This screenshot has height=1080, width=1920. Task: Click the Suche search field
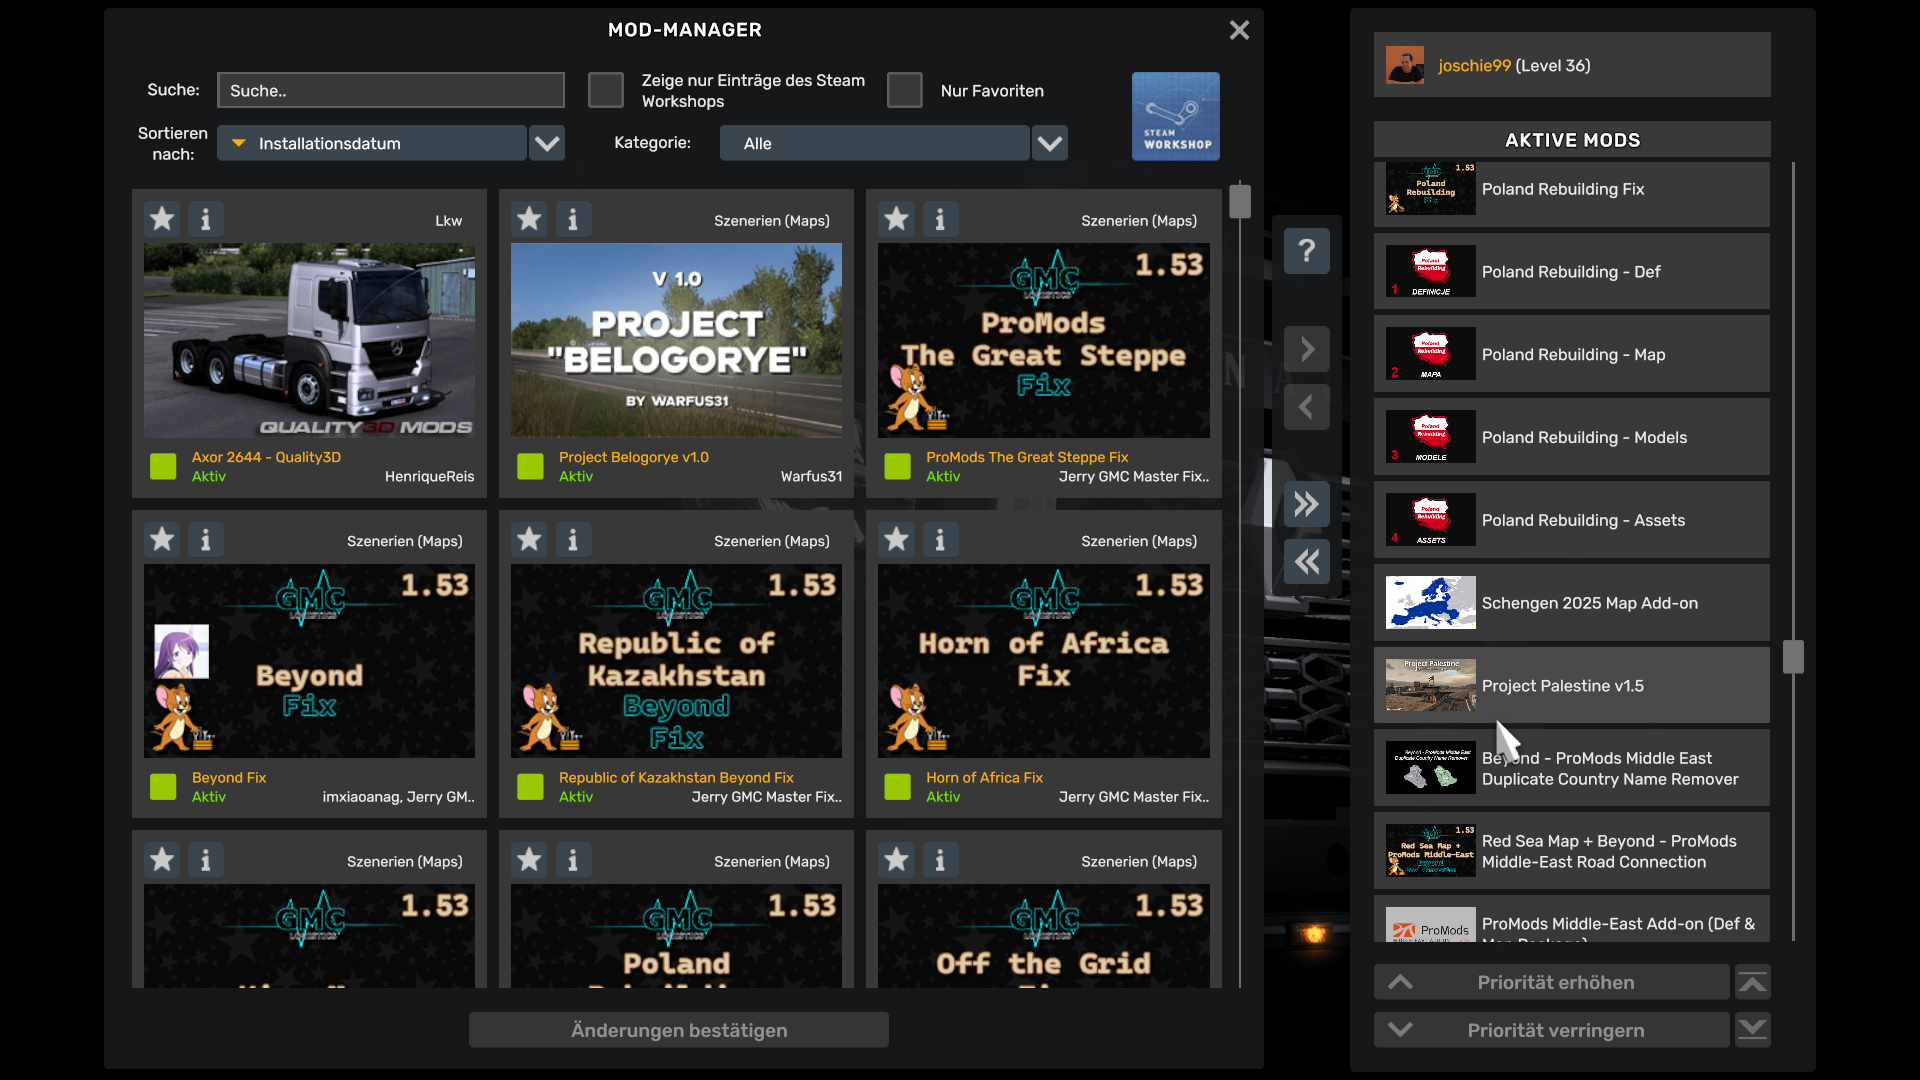391,90
